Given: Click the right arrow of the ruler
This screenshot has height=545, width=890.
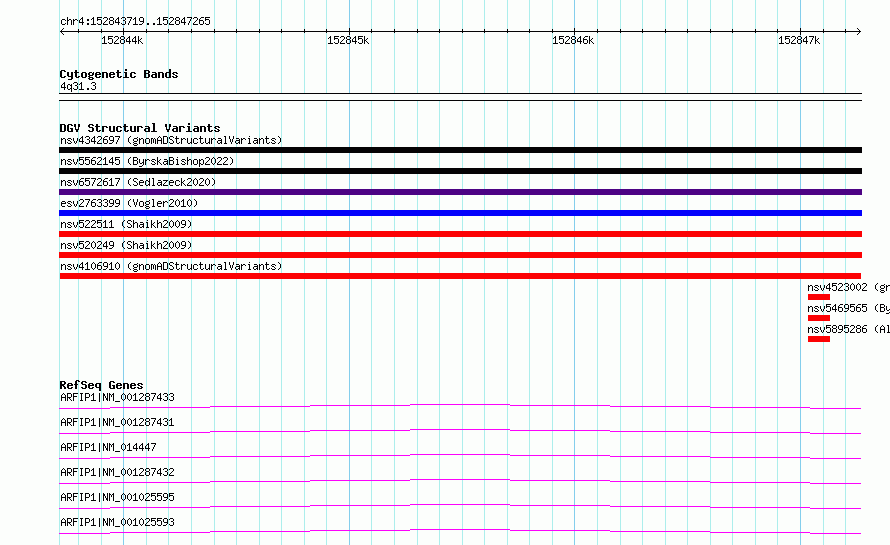Looking at the screenshot, I should click(x=859, y=32).
